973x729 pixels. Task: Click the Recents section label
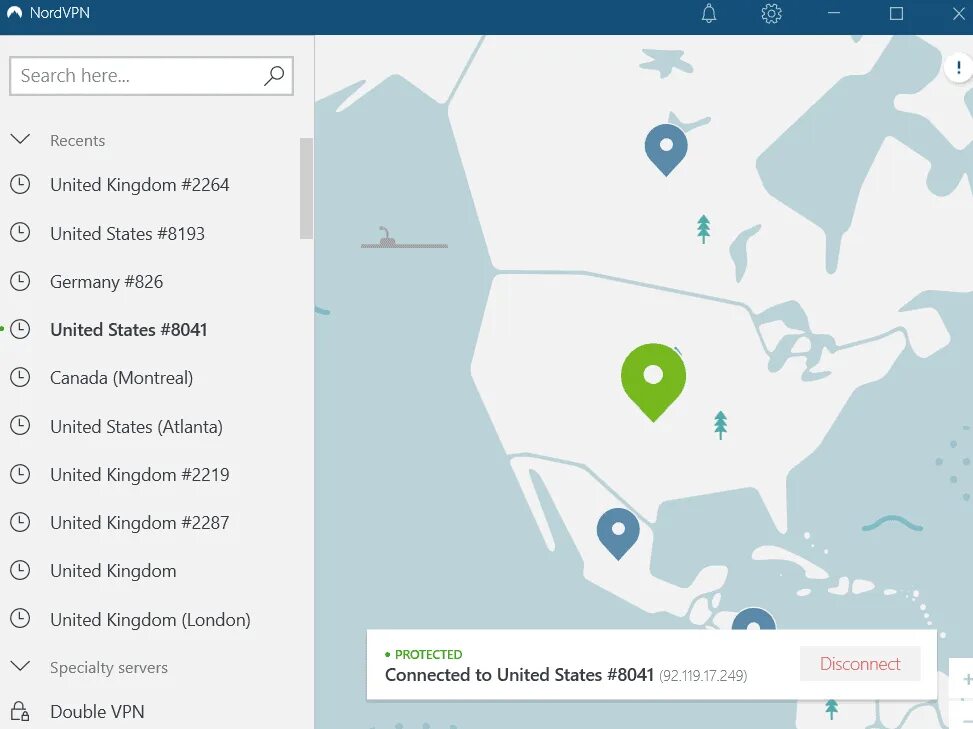[x=78, y=141]
